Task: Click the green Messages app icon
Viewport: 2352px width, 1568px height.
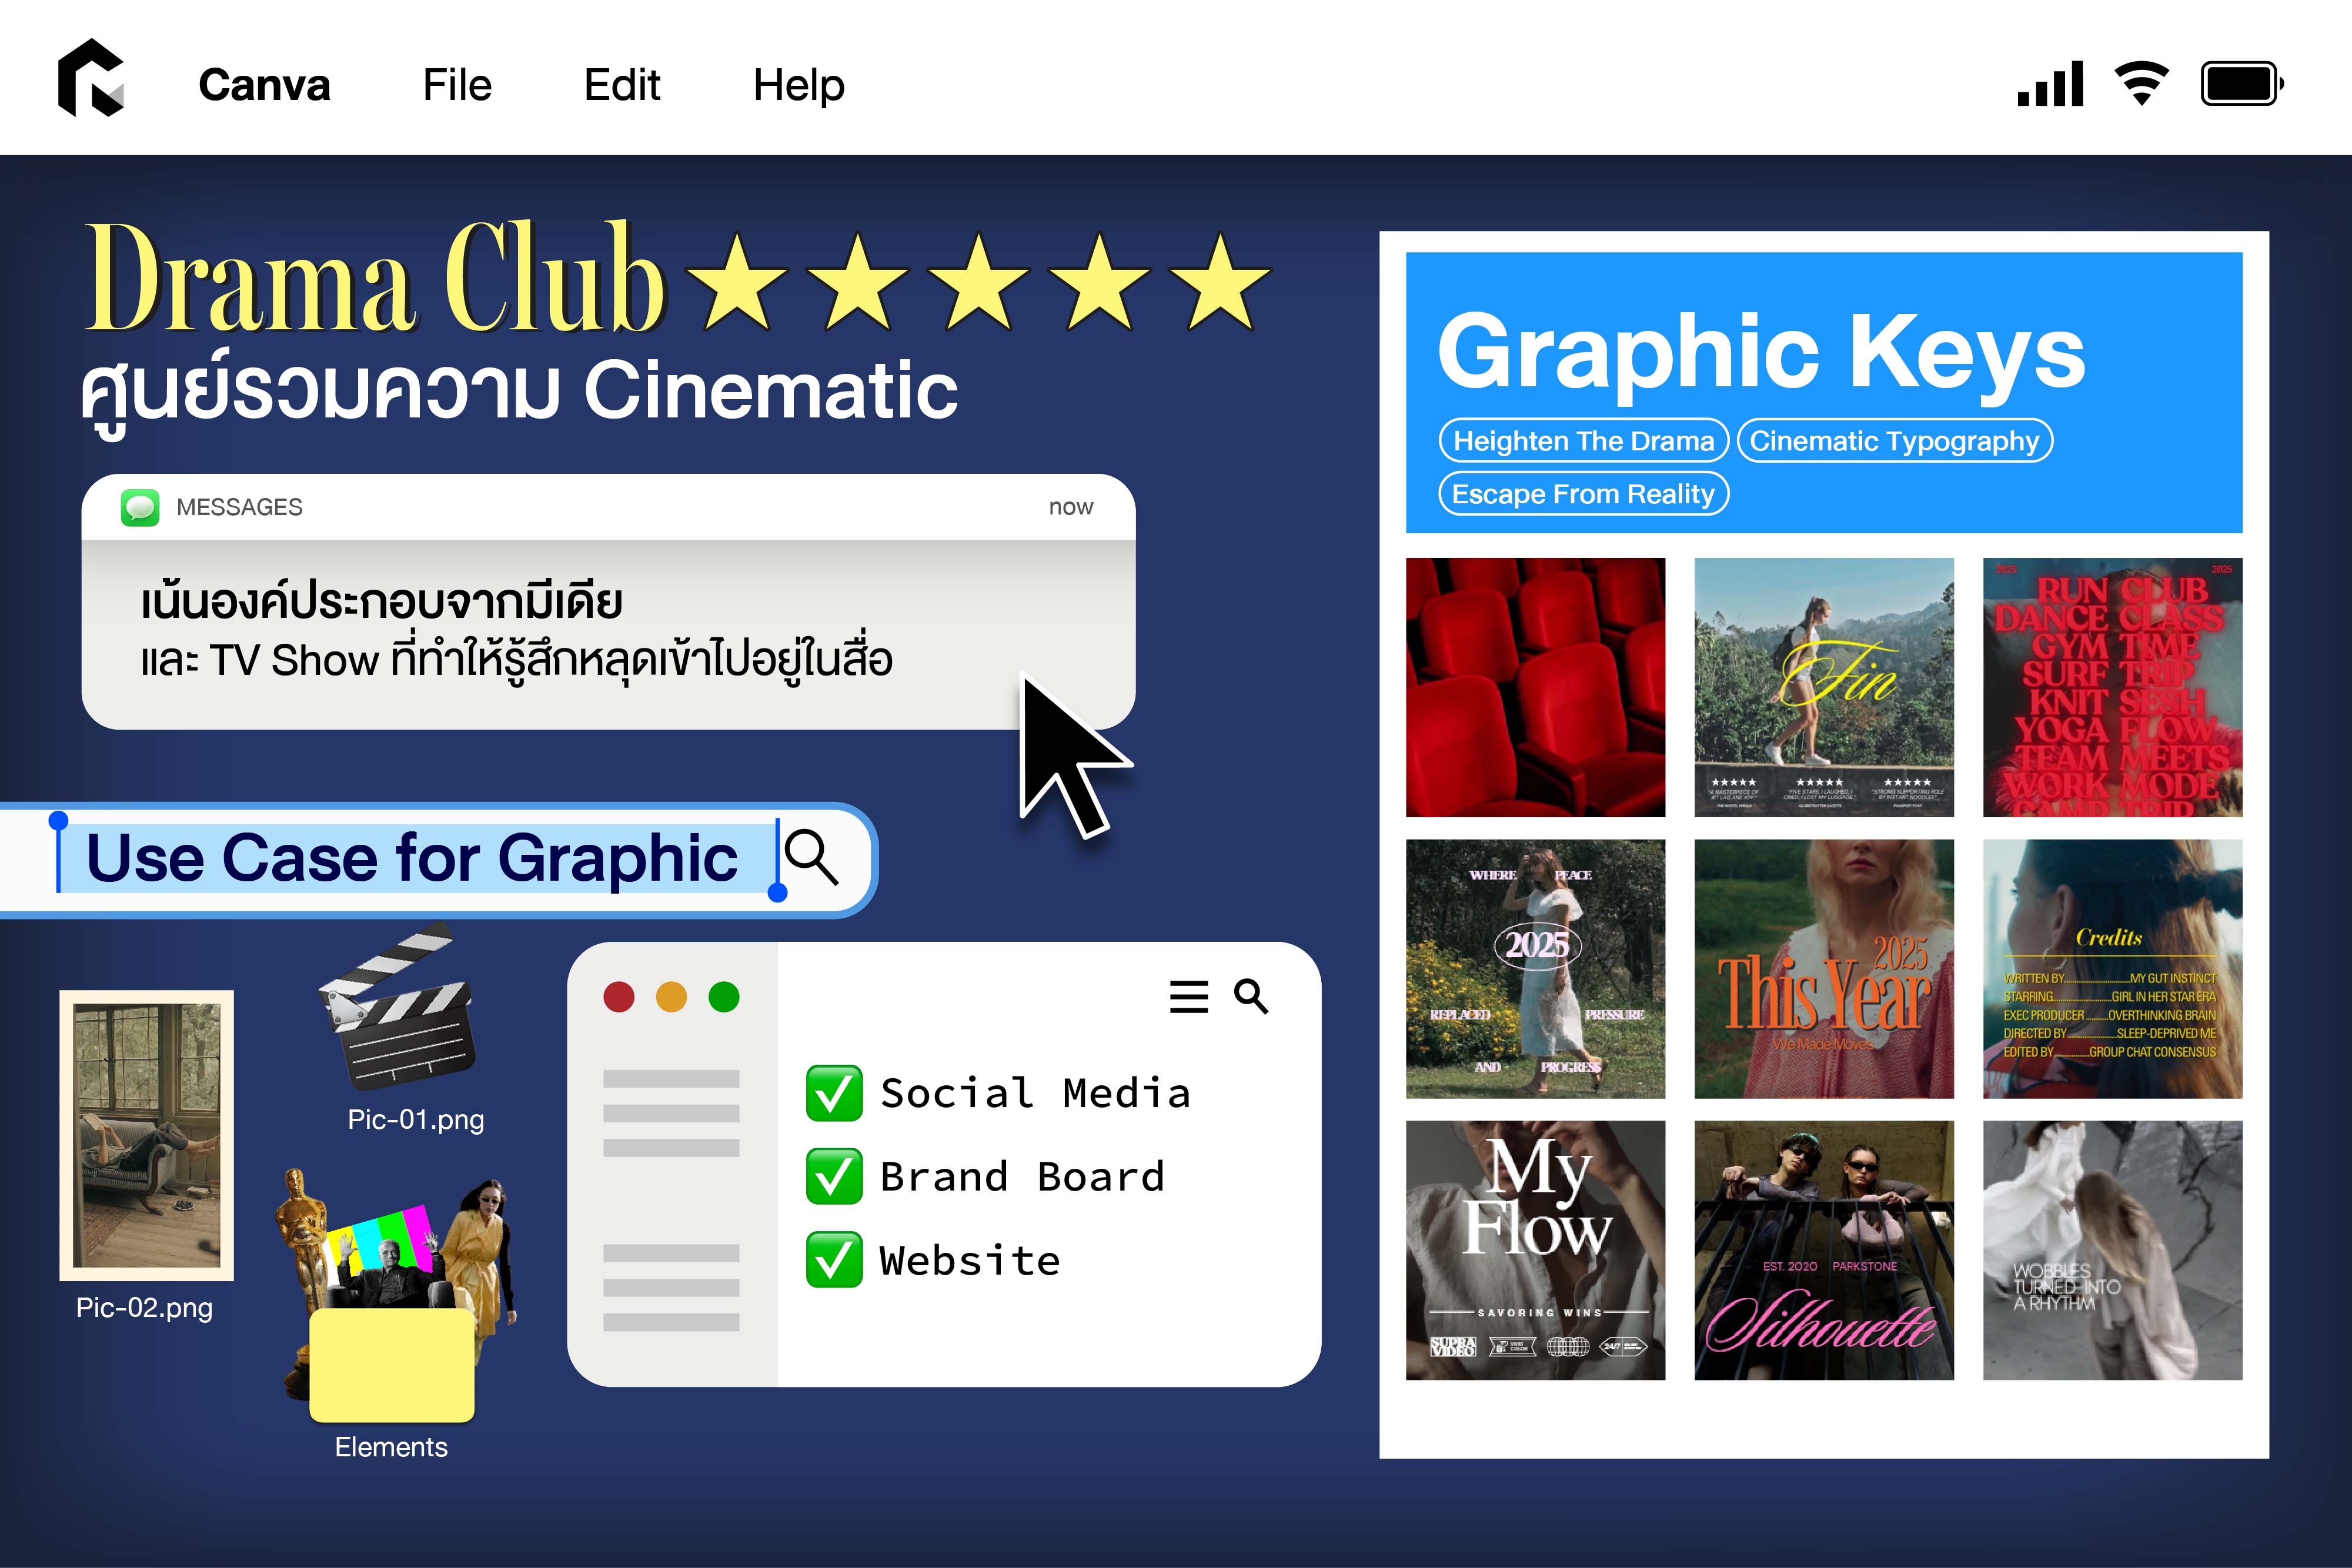Action: [140, 507]
